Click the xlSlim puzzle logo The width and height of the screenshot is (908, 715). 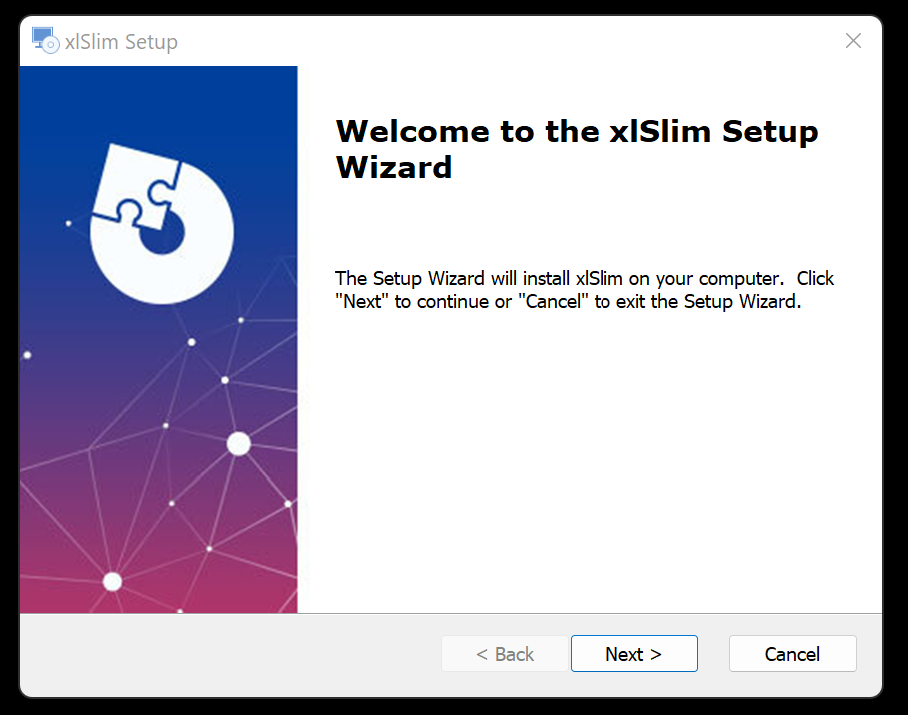162,223
